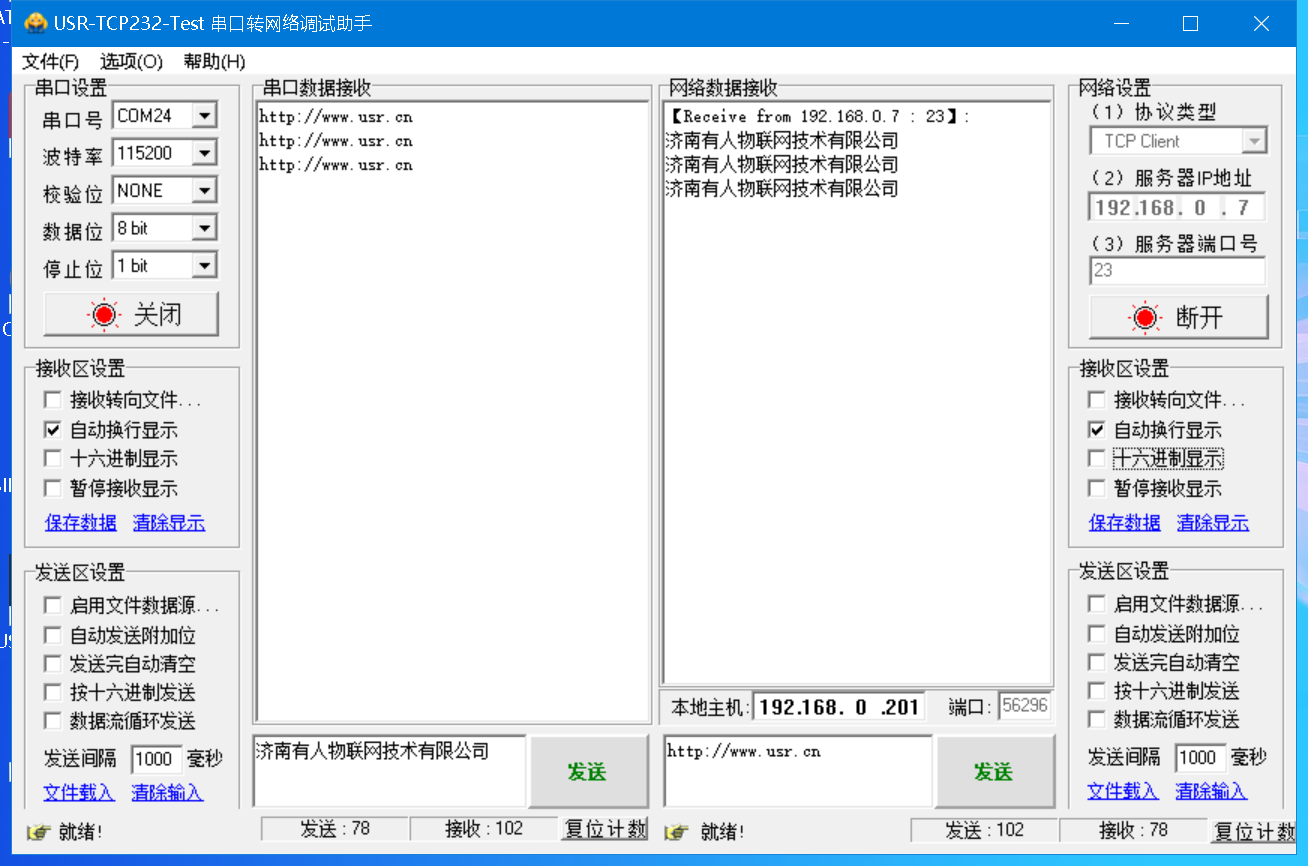Click the app icon in title bar
1308x866 pixels.
pyautogui.click(x=36, y=23)
